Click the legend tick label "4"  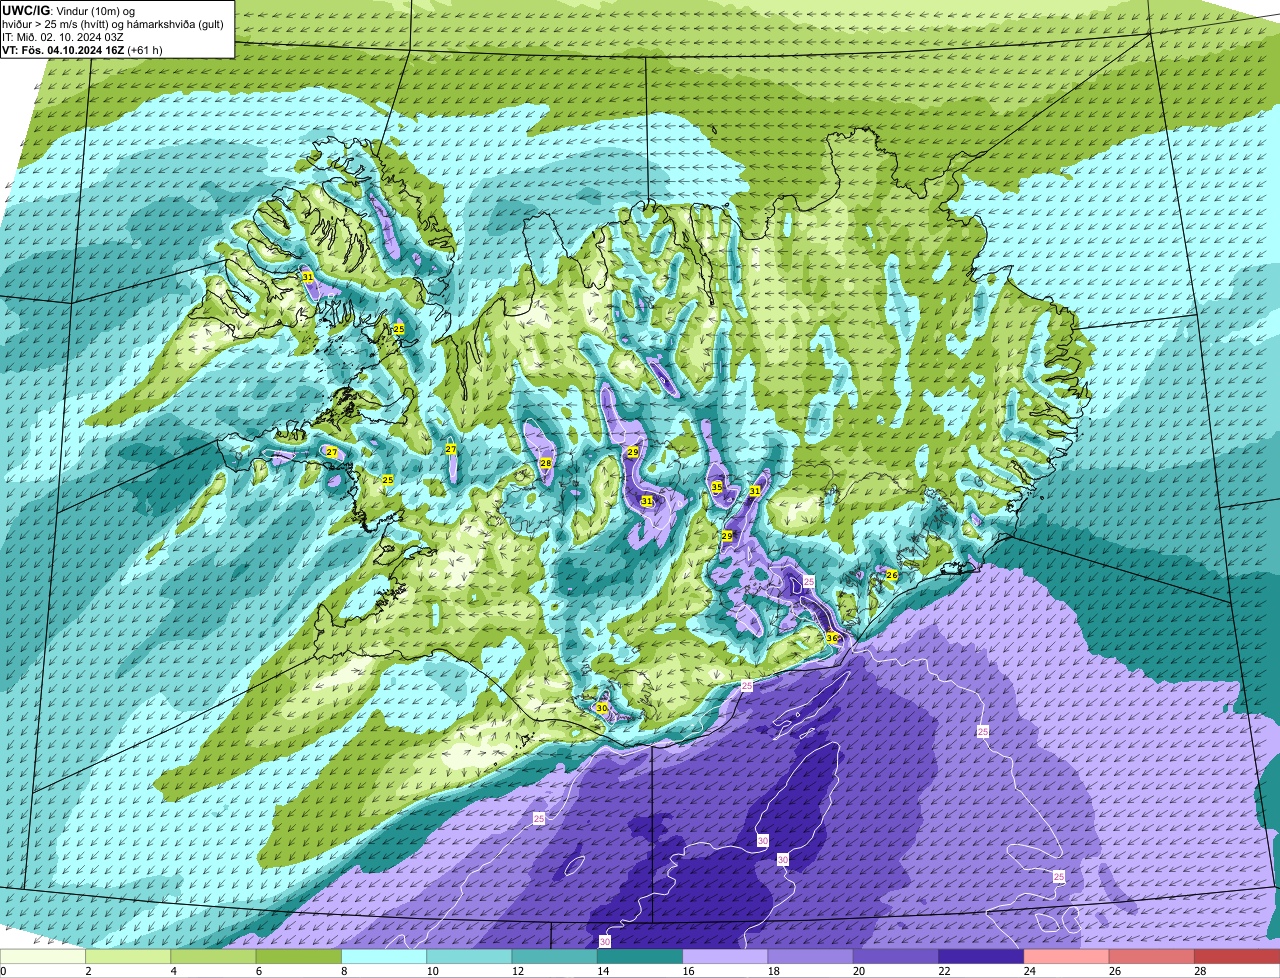[x=172, y=971]
